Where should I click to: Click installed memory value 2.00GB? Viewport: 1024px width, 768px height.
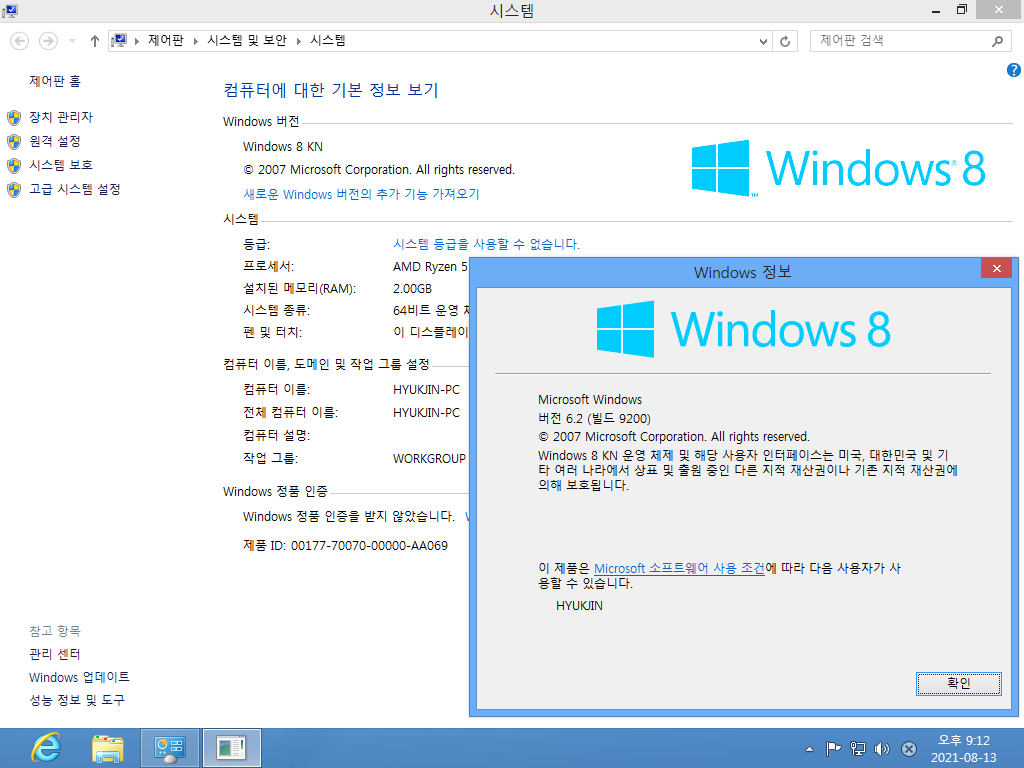coord(412,288)
